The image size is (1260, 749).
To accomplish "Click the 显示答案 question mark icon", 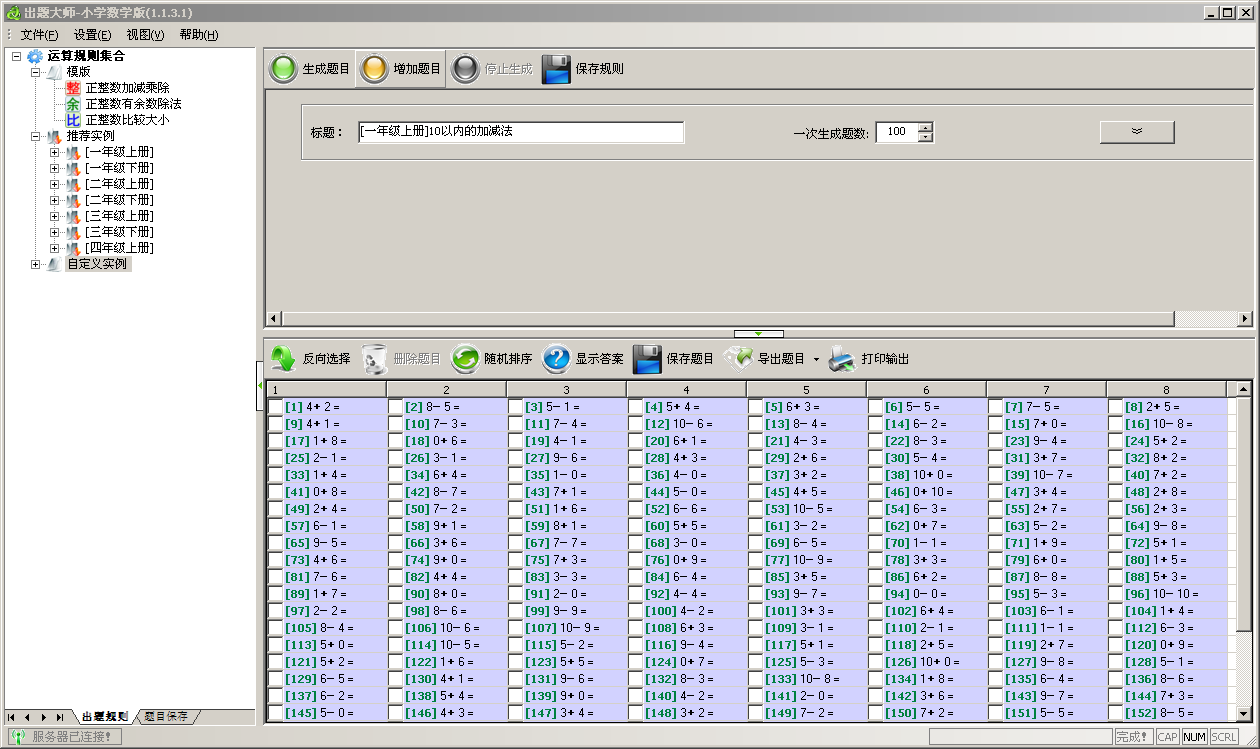I will pyautogui.click(x=556, y=359).
